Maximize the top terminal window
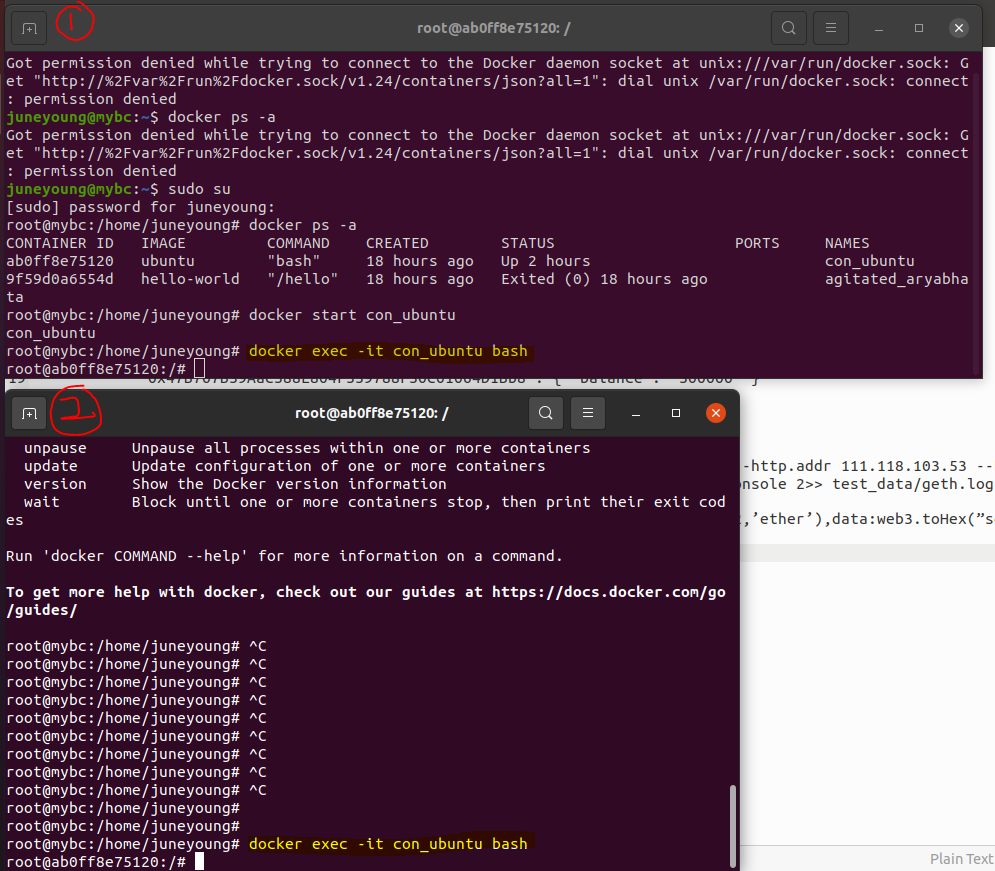The image size is (995, 871). click(919, 28)
